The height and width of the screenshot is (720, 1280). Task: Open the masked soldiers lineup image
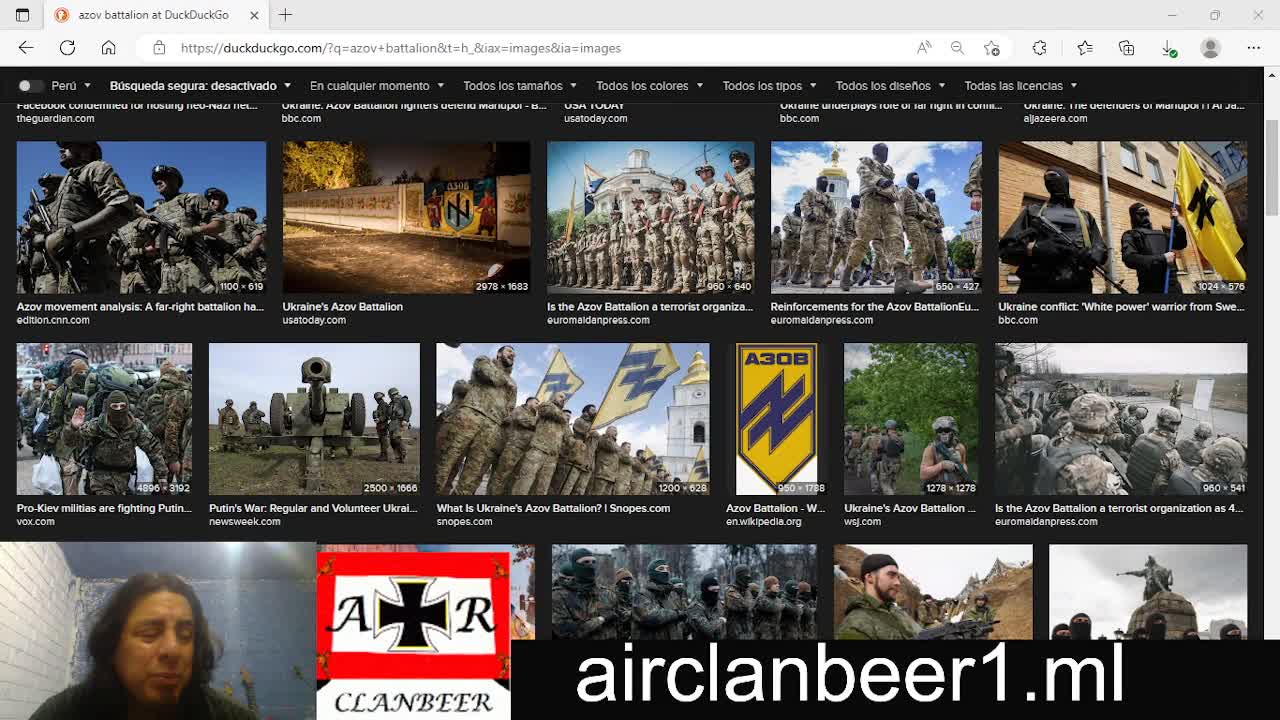(x=684, y=592)
